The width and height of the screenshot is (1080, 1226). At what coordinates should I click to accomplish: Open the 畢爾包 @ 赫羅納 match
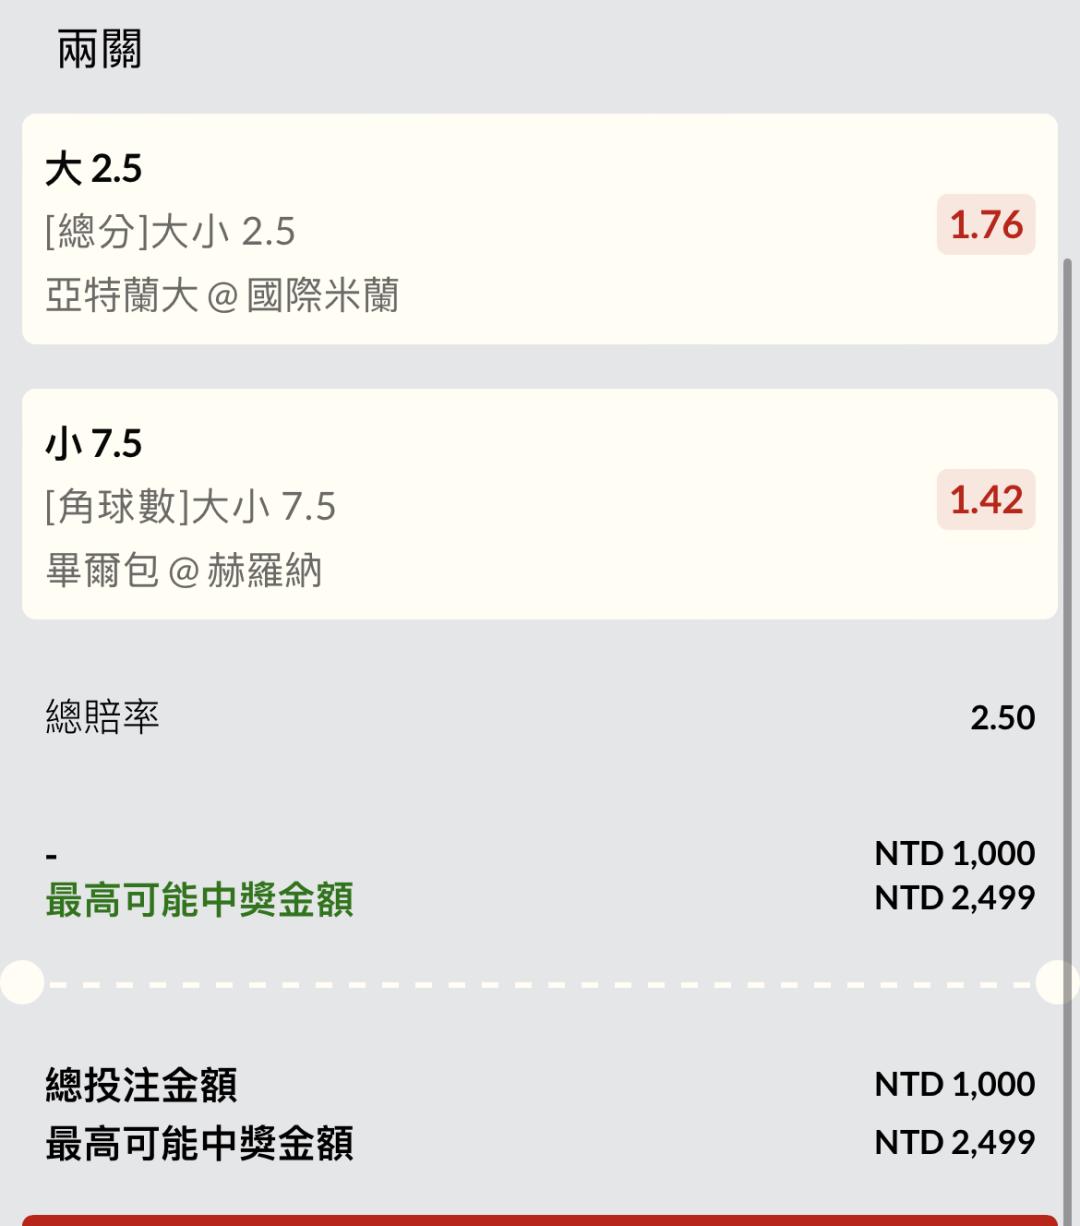pos(184,571)
